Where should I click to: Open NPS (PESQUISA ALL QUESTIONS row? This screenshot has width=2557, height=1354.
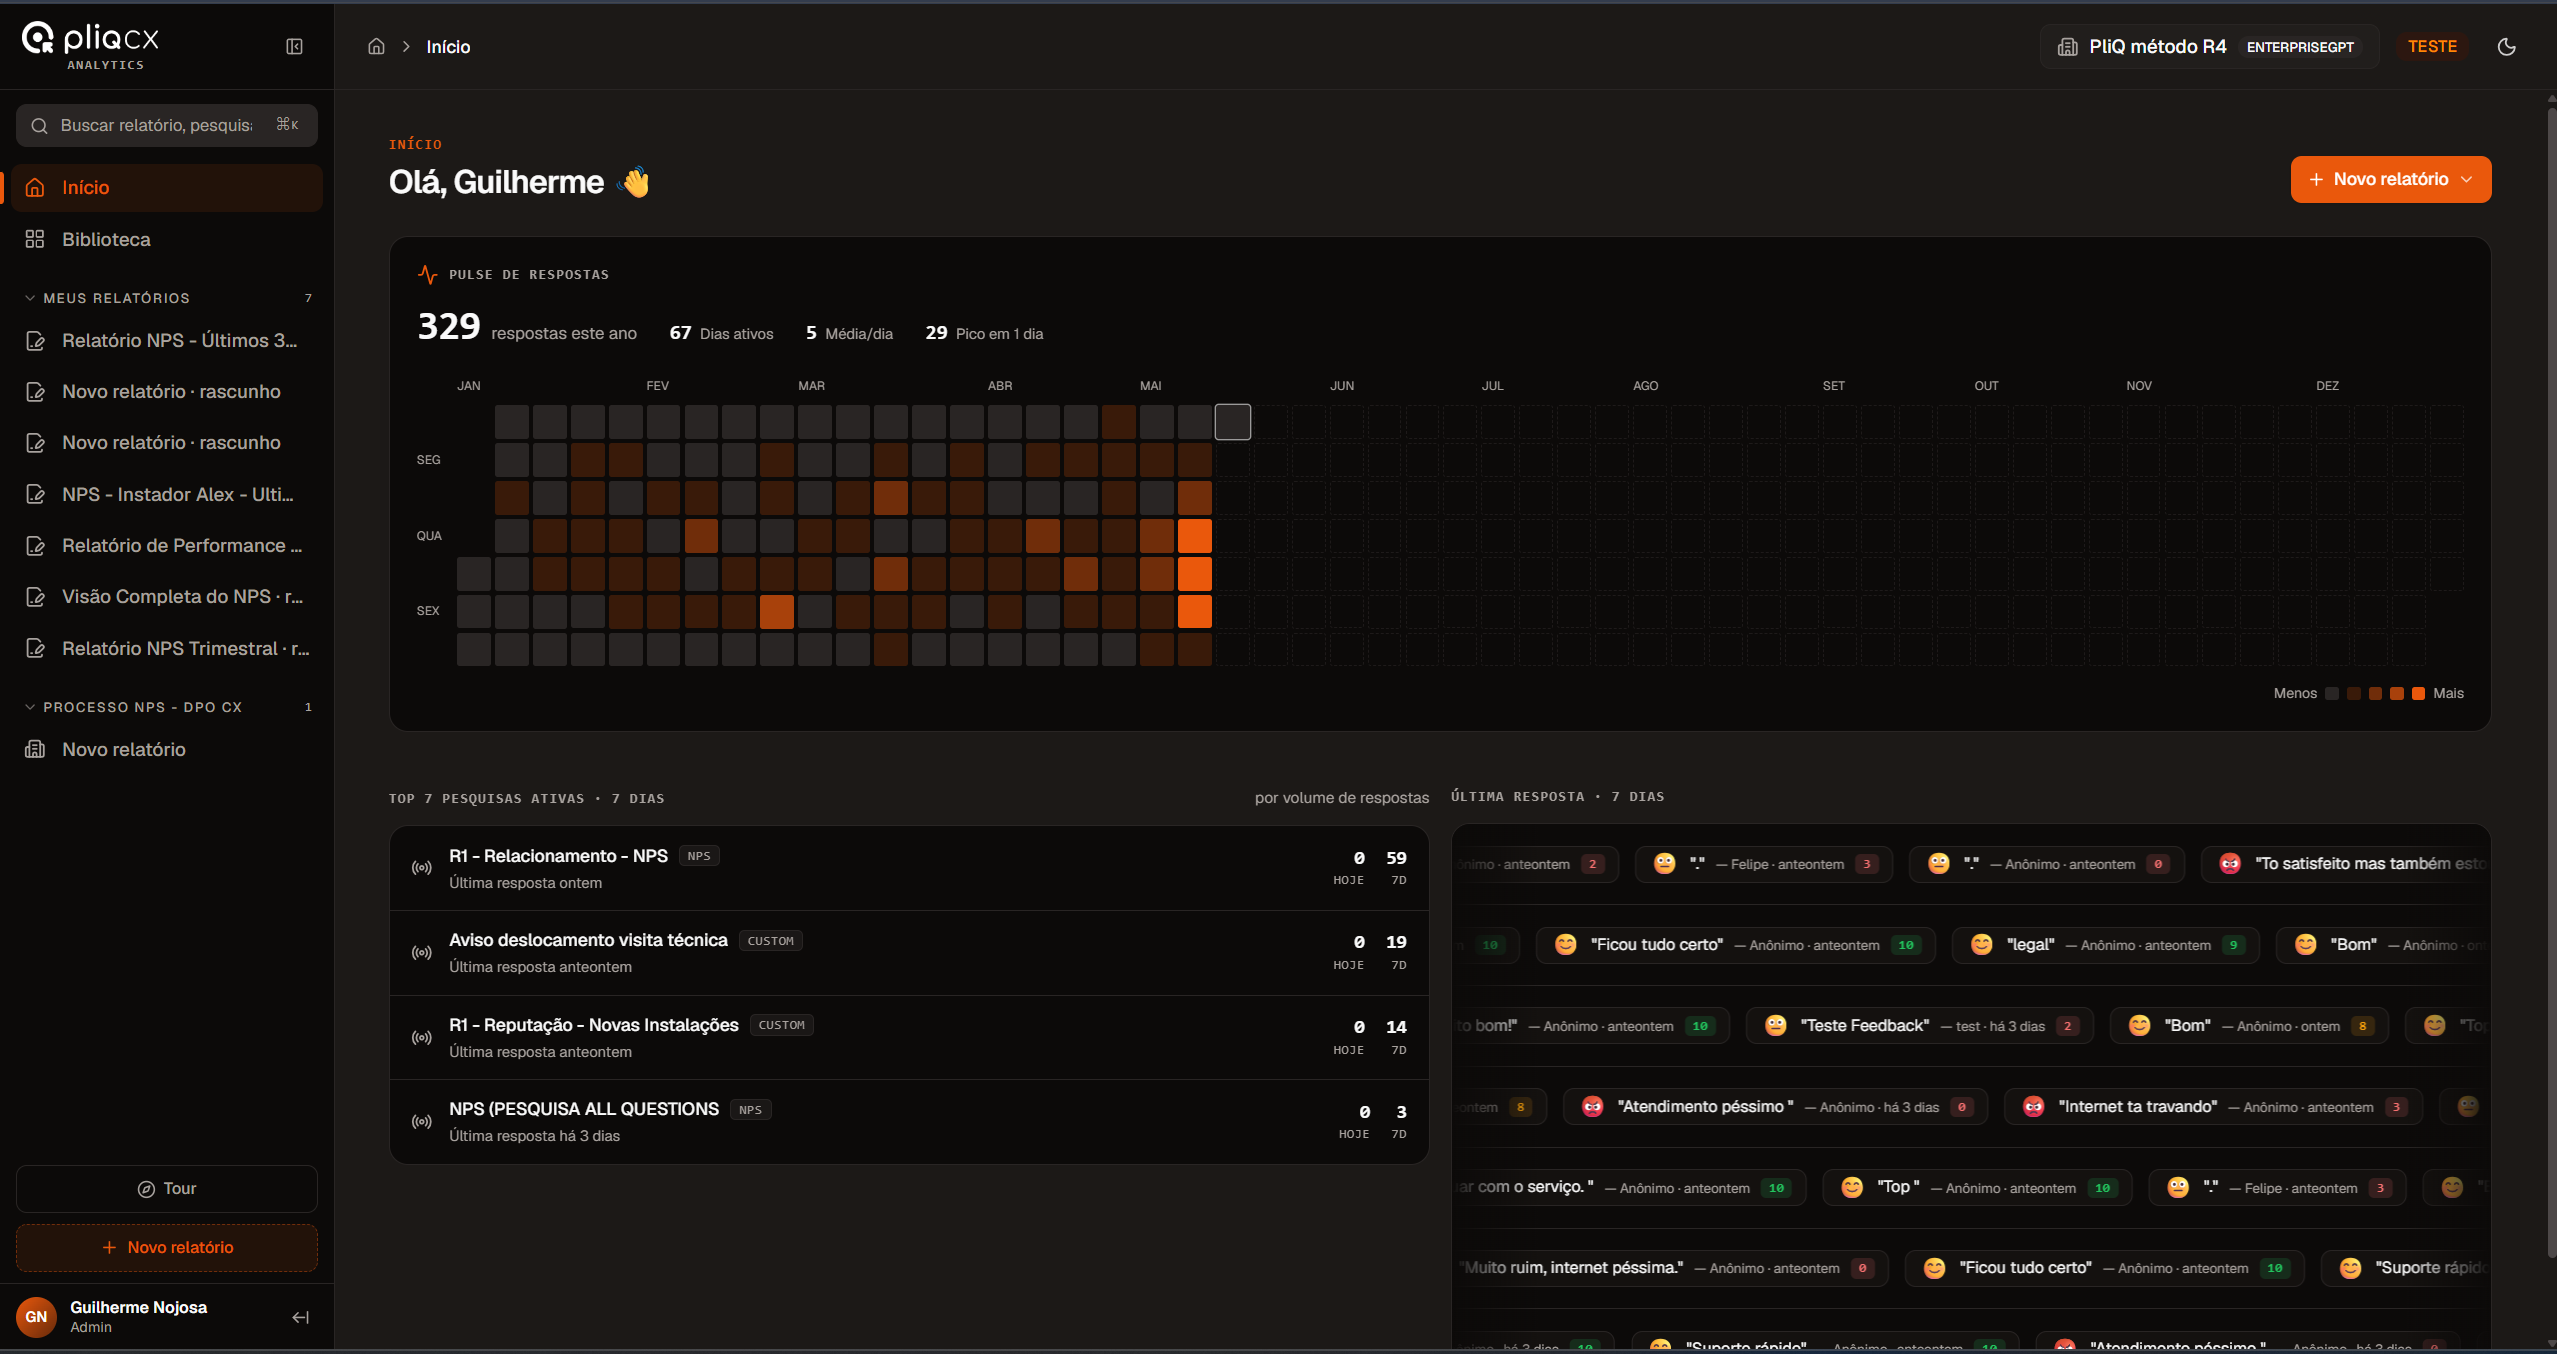(x=908, y=1122)
